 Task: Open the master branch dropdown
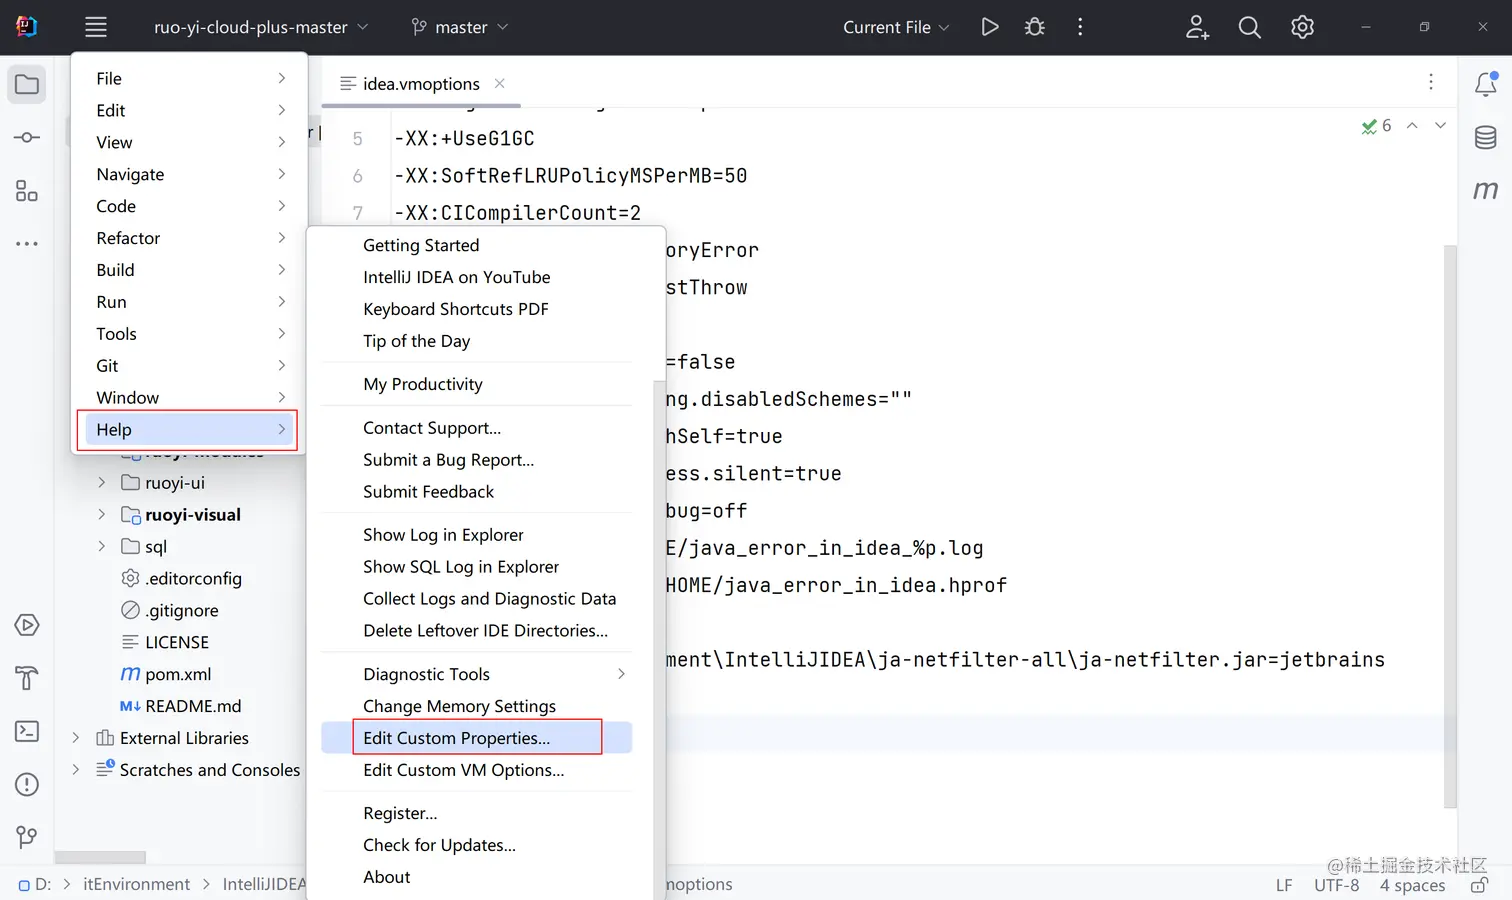tap(460, 27)
